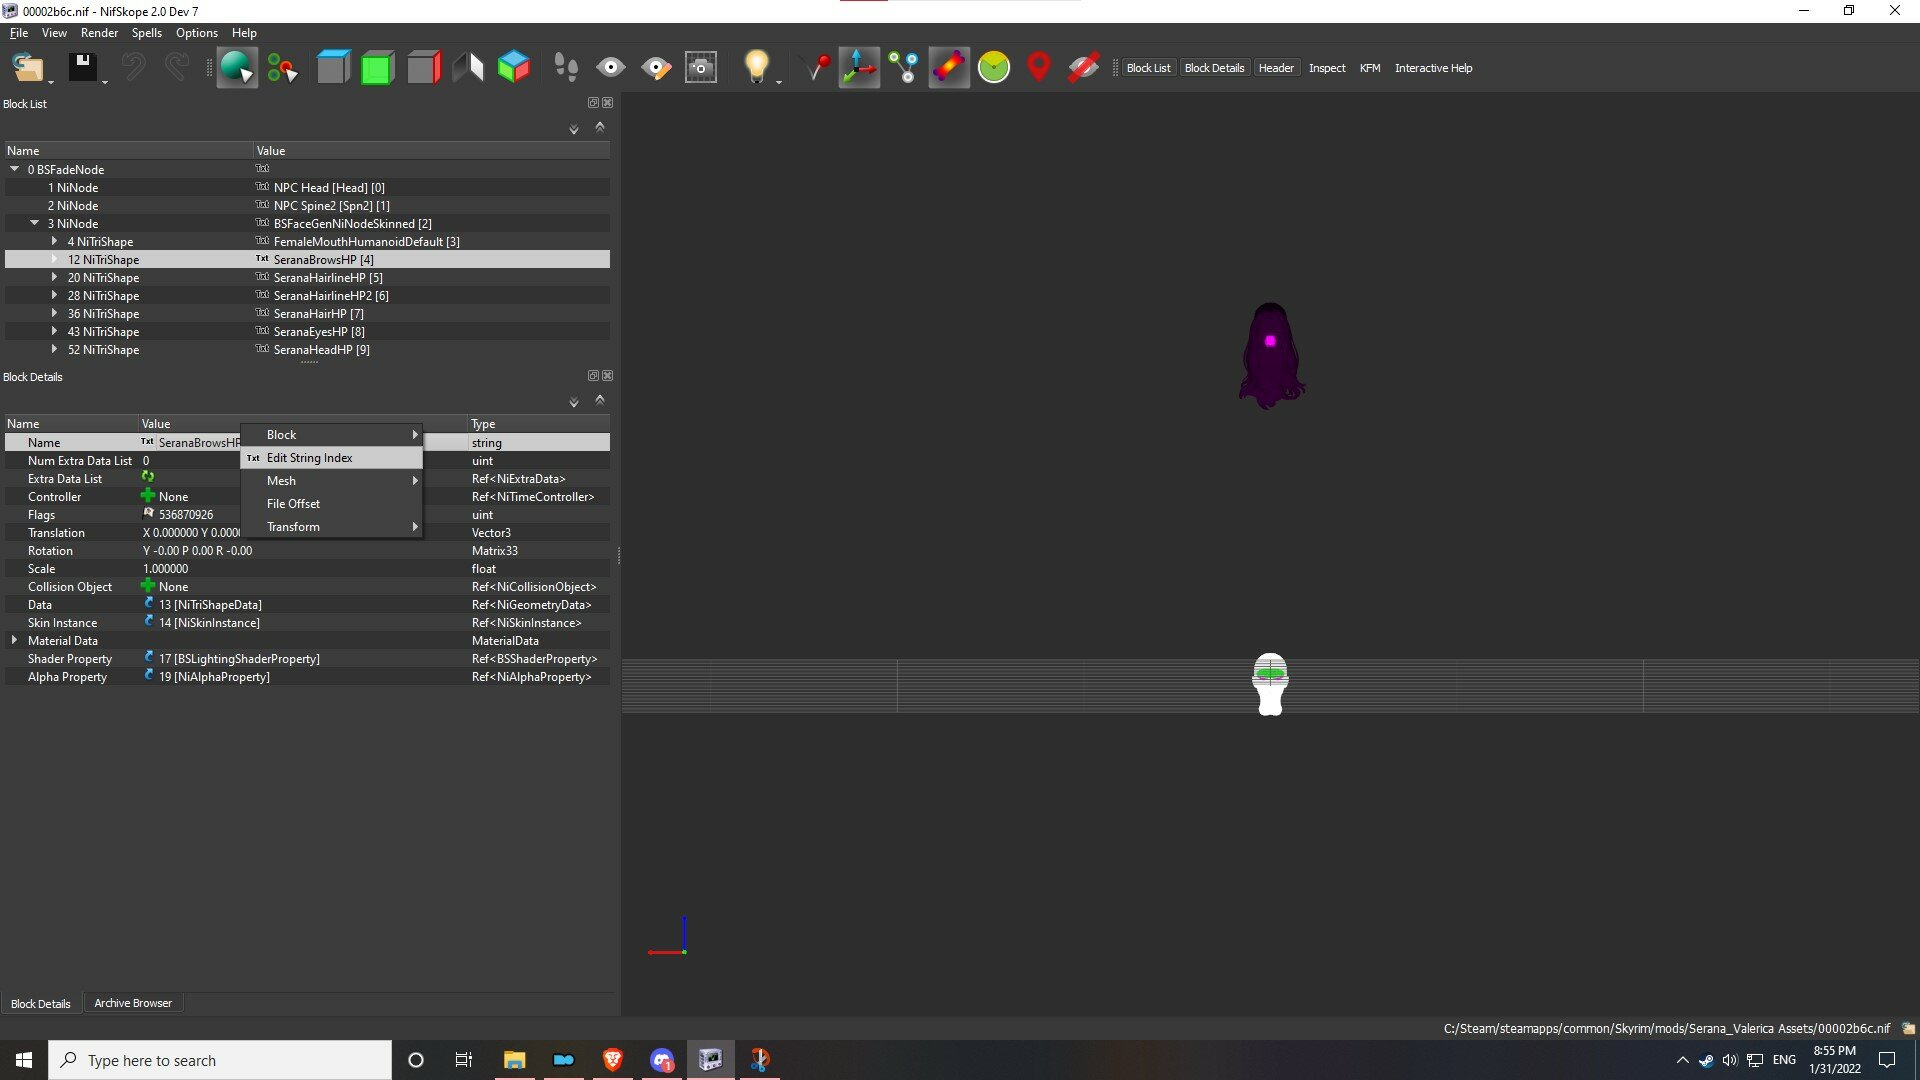Select File Offset in context menu
The image size is (1920, 1080).
(331, 504)
